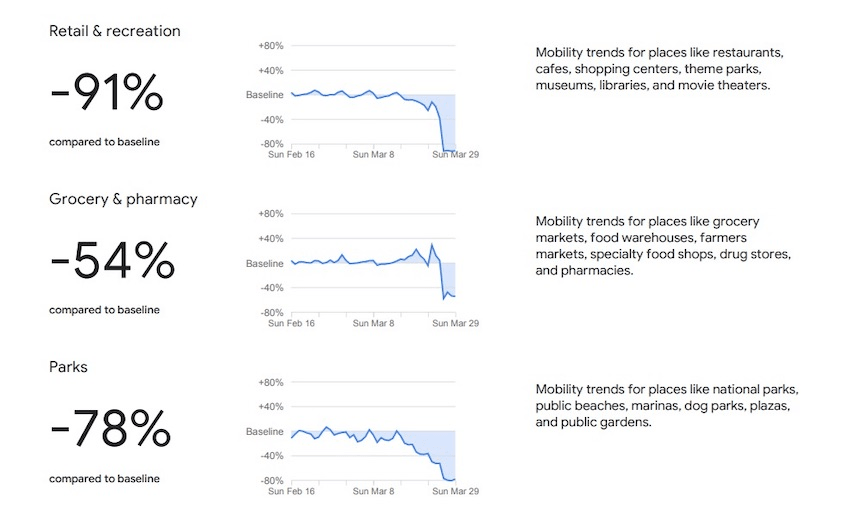Click the Grocery & pharmacy heading
Screen dimensions: 850x510
[123, 199]
